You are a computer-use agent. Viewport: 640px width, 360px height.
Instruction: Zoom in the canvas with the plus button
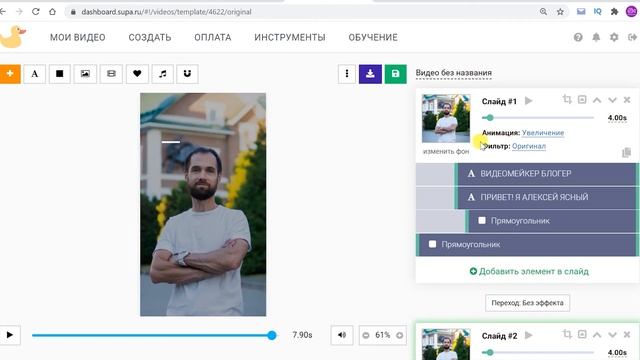point(400,336)
